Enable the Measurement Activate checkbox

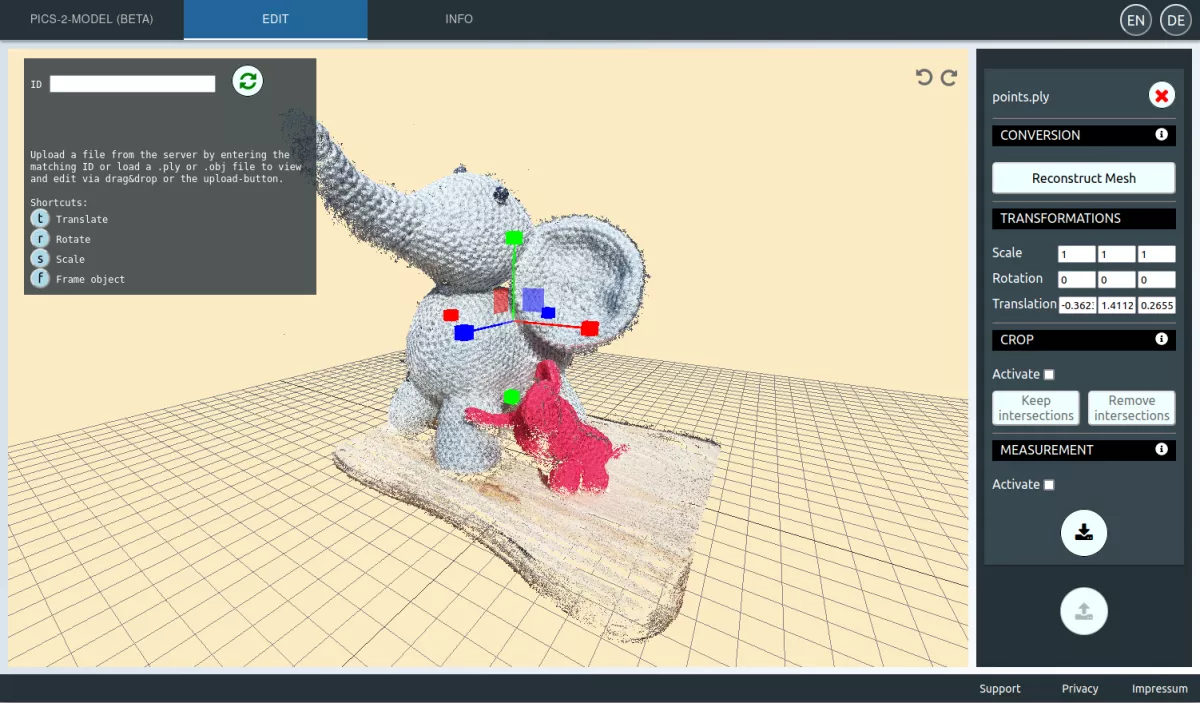(1049, 485)
